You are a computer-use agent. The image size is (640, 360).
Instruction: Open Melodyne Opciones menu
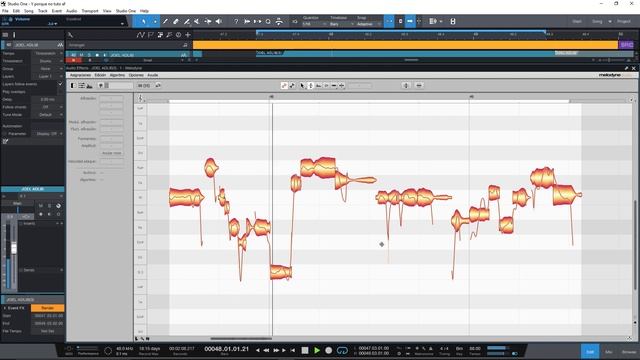(136, 75)
